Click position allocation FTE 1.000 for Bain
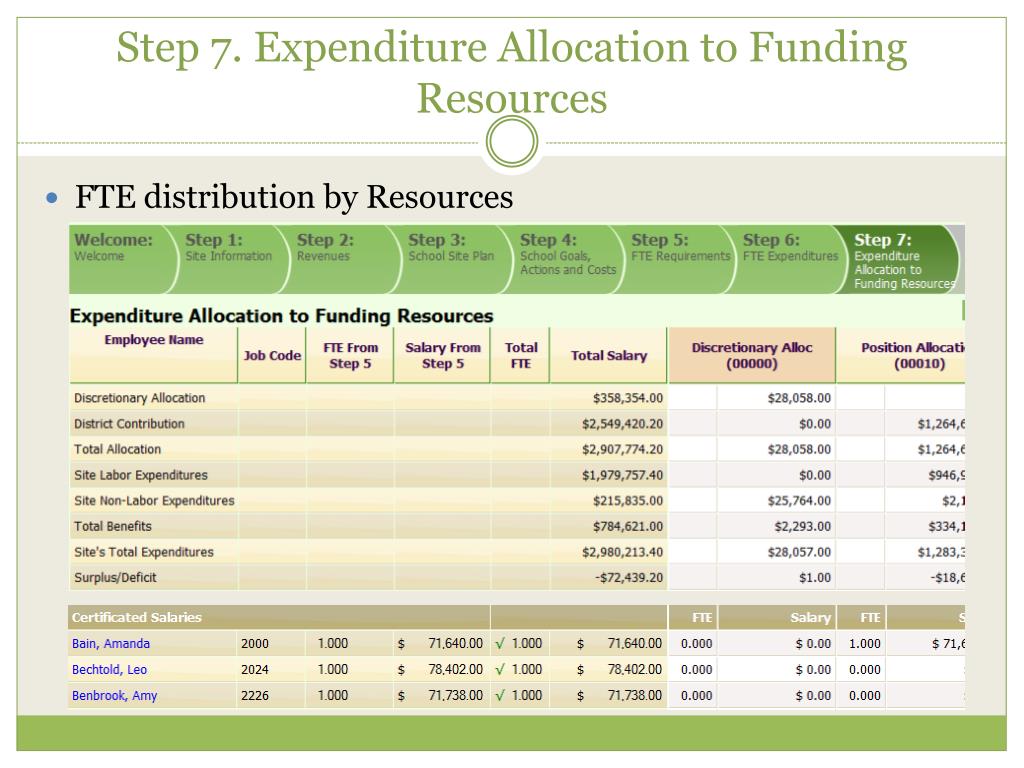 coord(865,643)
